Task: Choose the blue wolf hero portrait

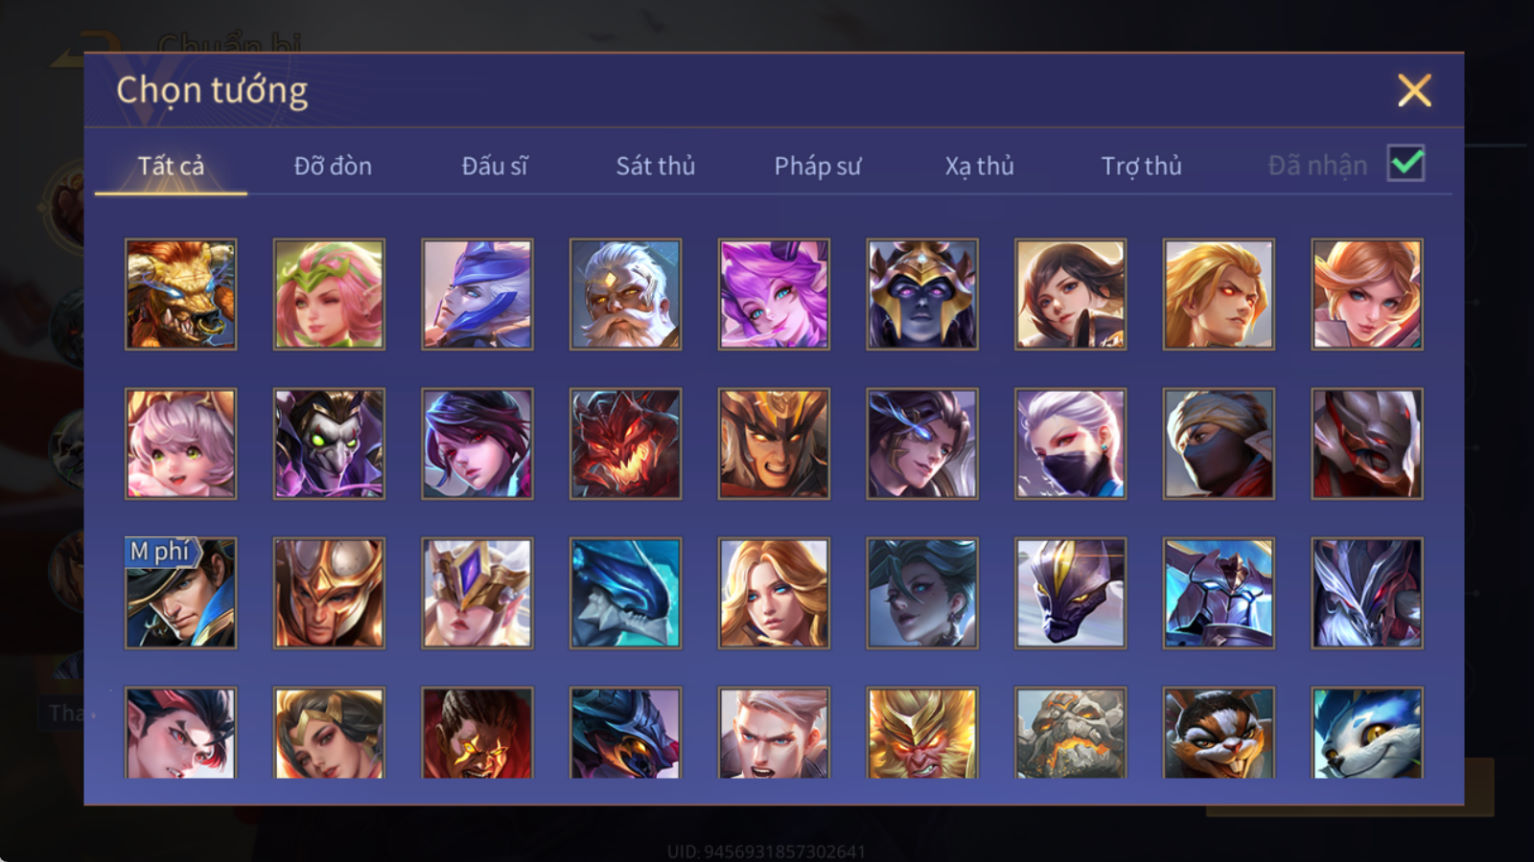Action: (x=1367, y=733)
